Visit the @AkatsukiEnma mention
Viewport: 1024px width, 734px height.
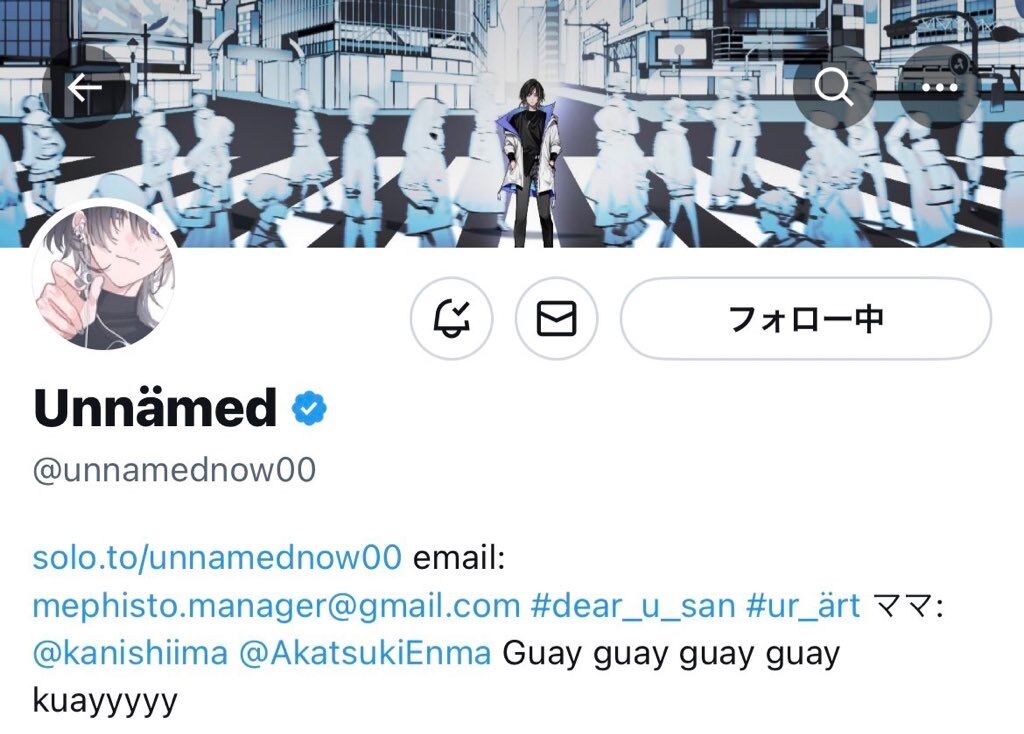pos(365,653)
